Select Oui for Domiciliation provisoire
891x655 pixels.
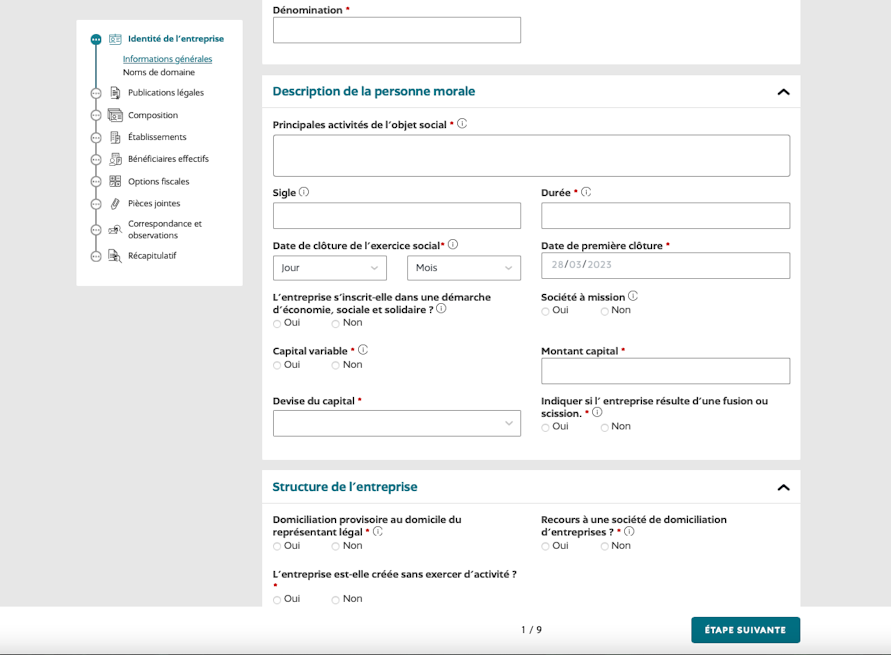coord(277,546)
